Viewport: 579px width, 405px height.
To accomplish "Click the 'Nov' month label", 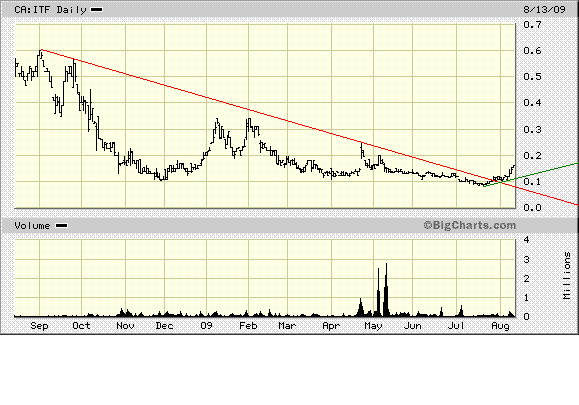I will pos(125,326).
